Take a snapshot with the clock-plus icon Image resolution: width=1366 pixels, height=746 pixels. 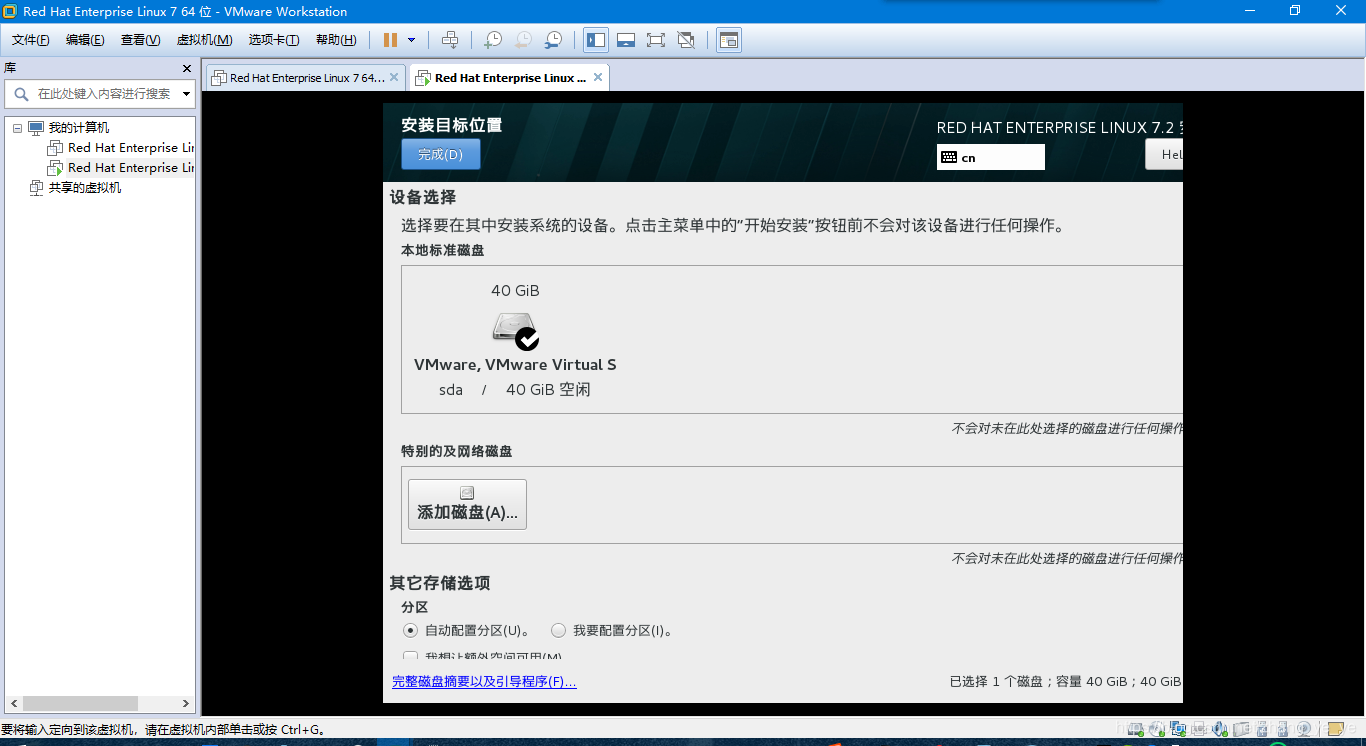(493, 40)
